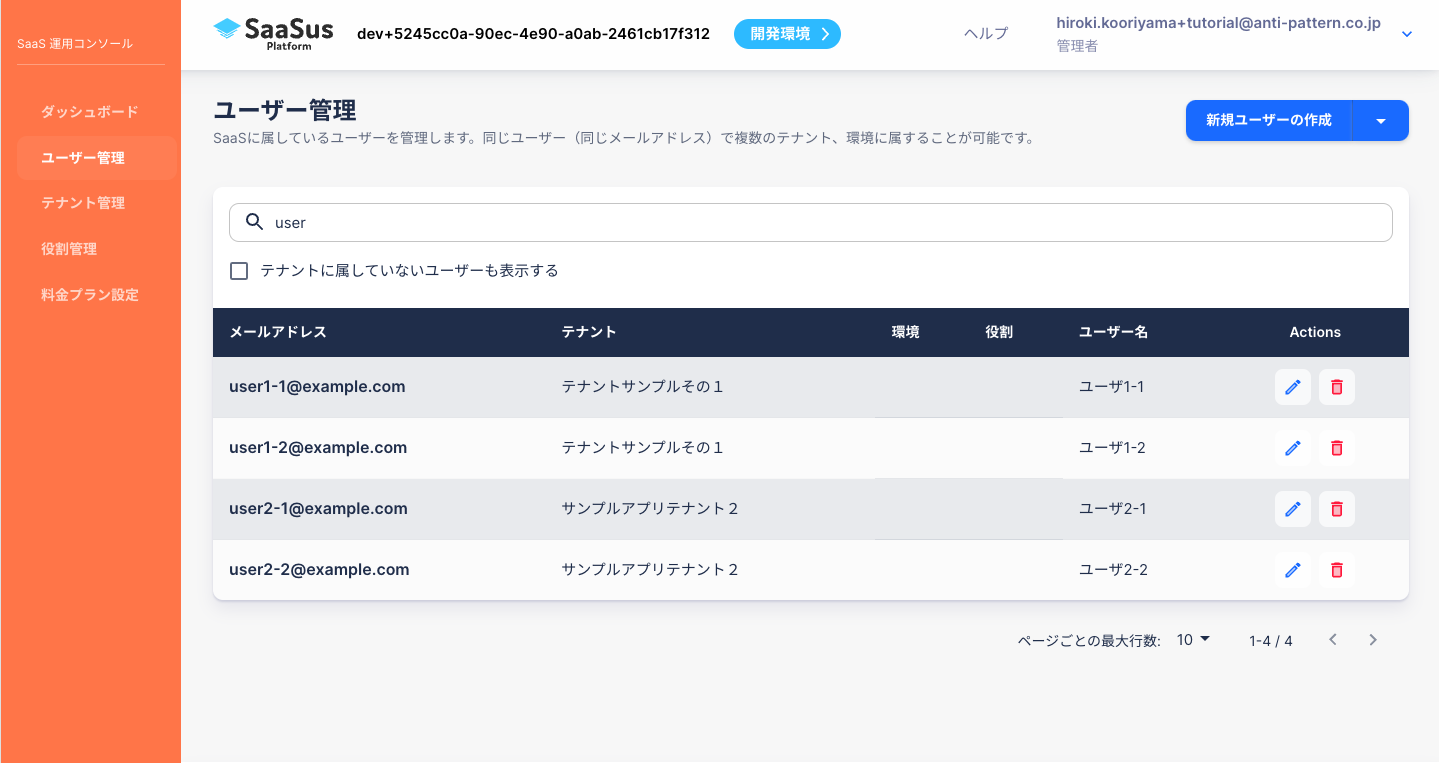Select user2-1@example.com cell
1439x763 pixels.
click(318, 509)
